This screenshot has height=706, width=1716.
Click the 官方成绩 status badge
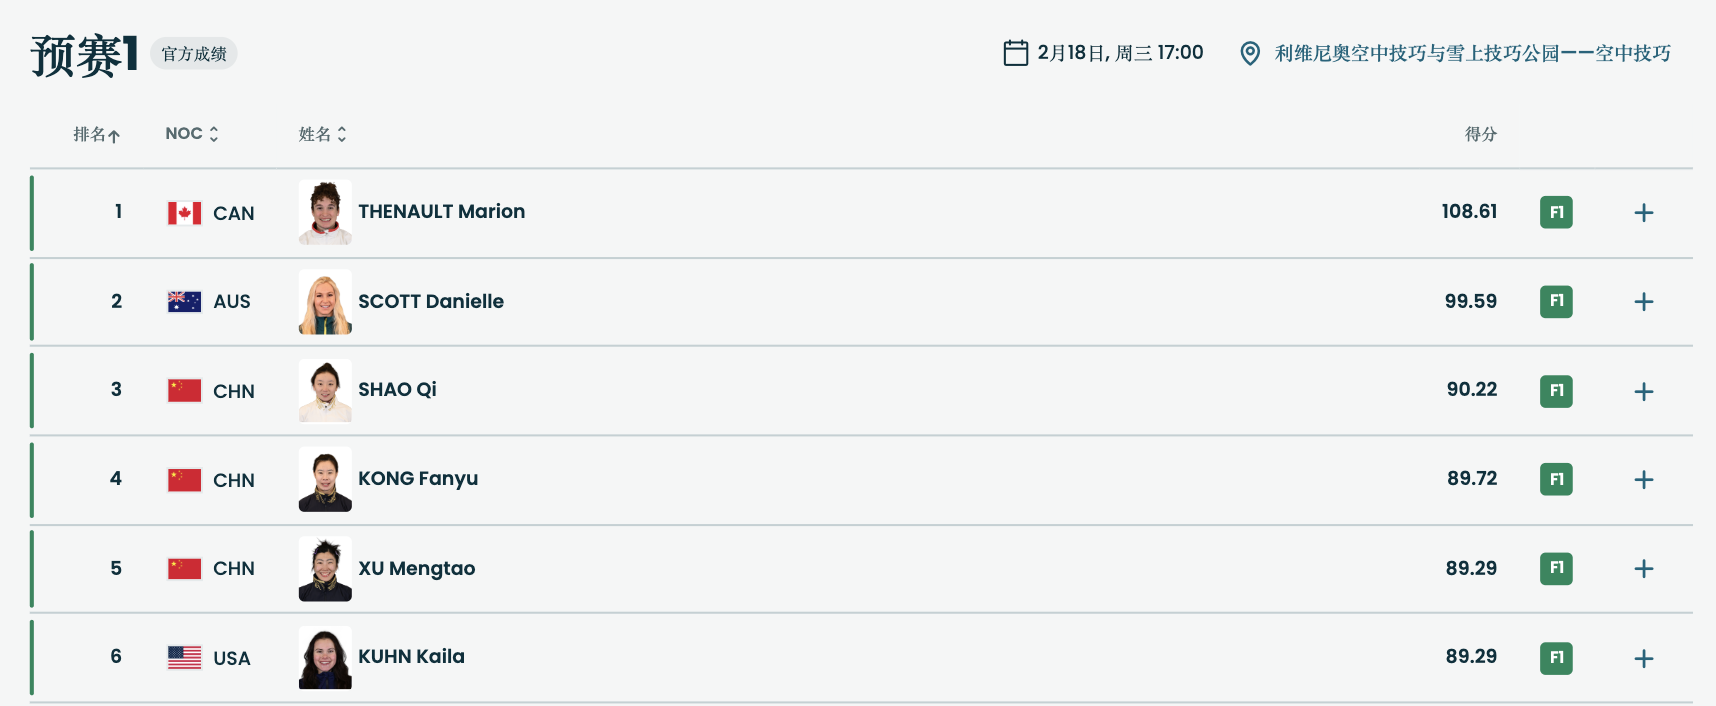click(x=194, y=54)
